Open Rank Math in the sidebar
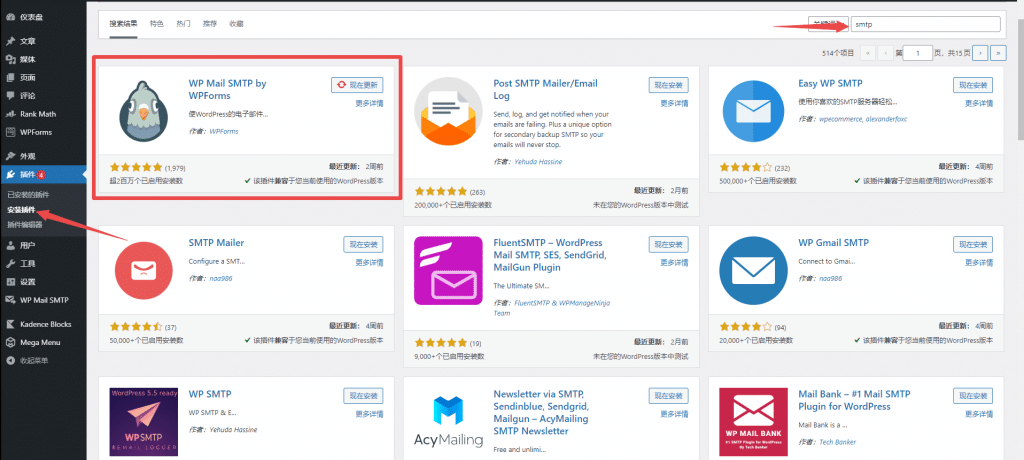Image resolution: width=1024 pixels, height=460 pixels. point(38,114)
